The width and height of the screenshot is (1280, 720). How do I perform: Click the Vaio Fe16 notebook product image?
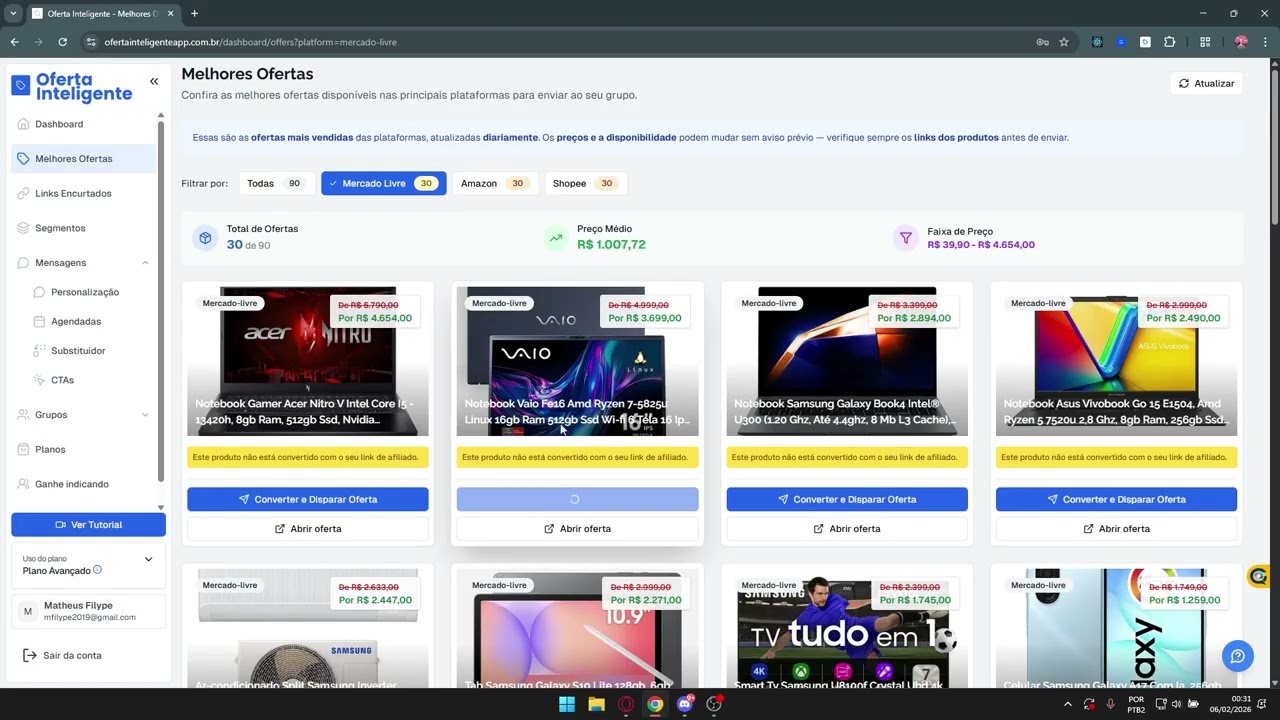(577, 361)
